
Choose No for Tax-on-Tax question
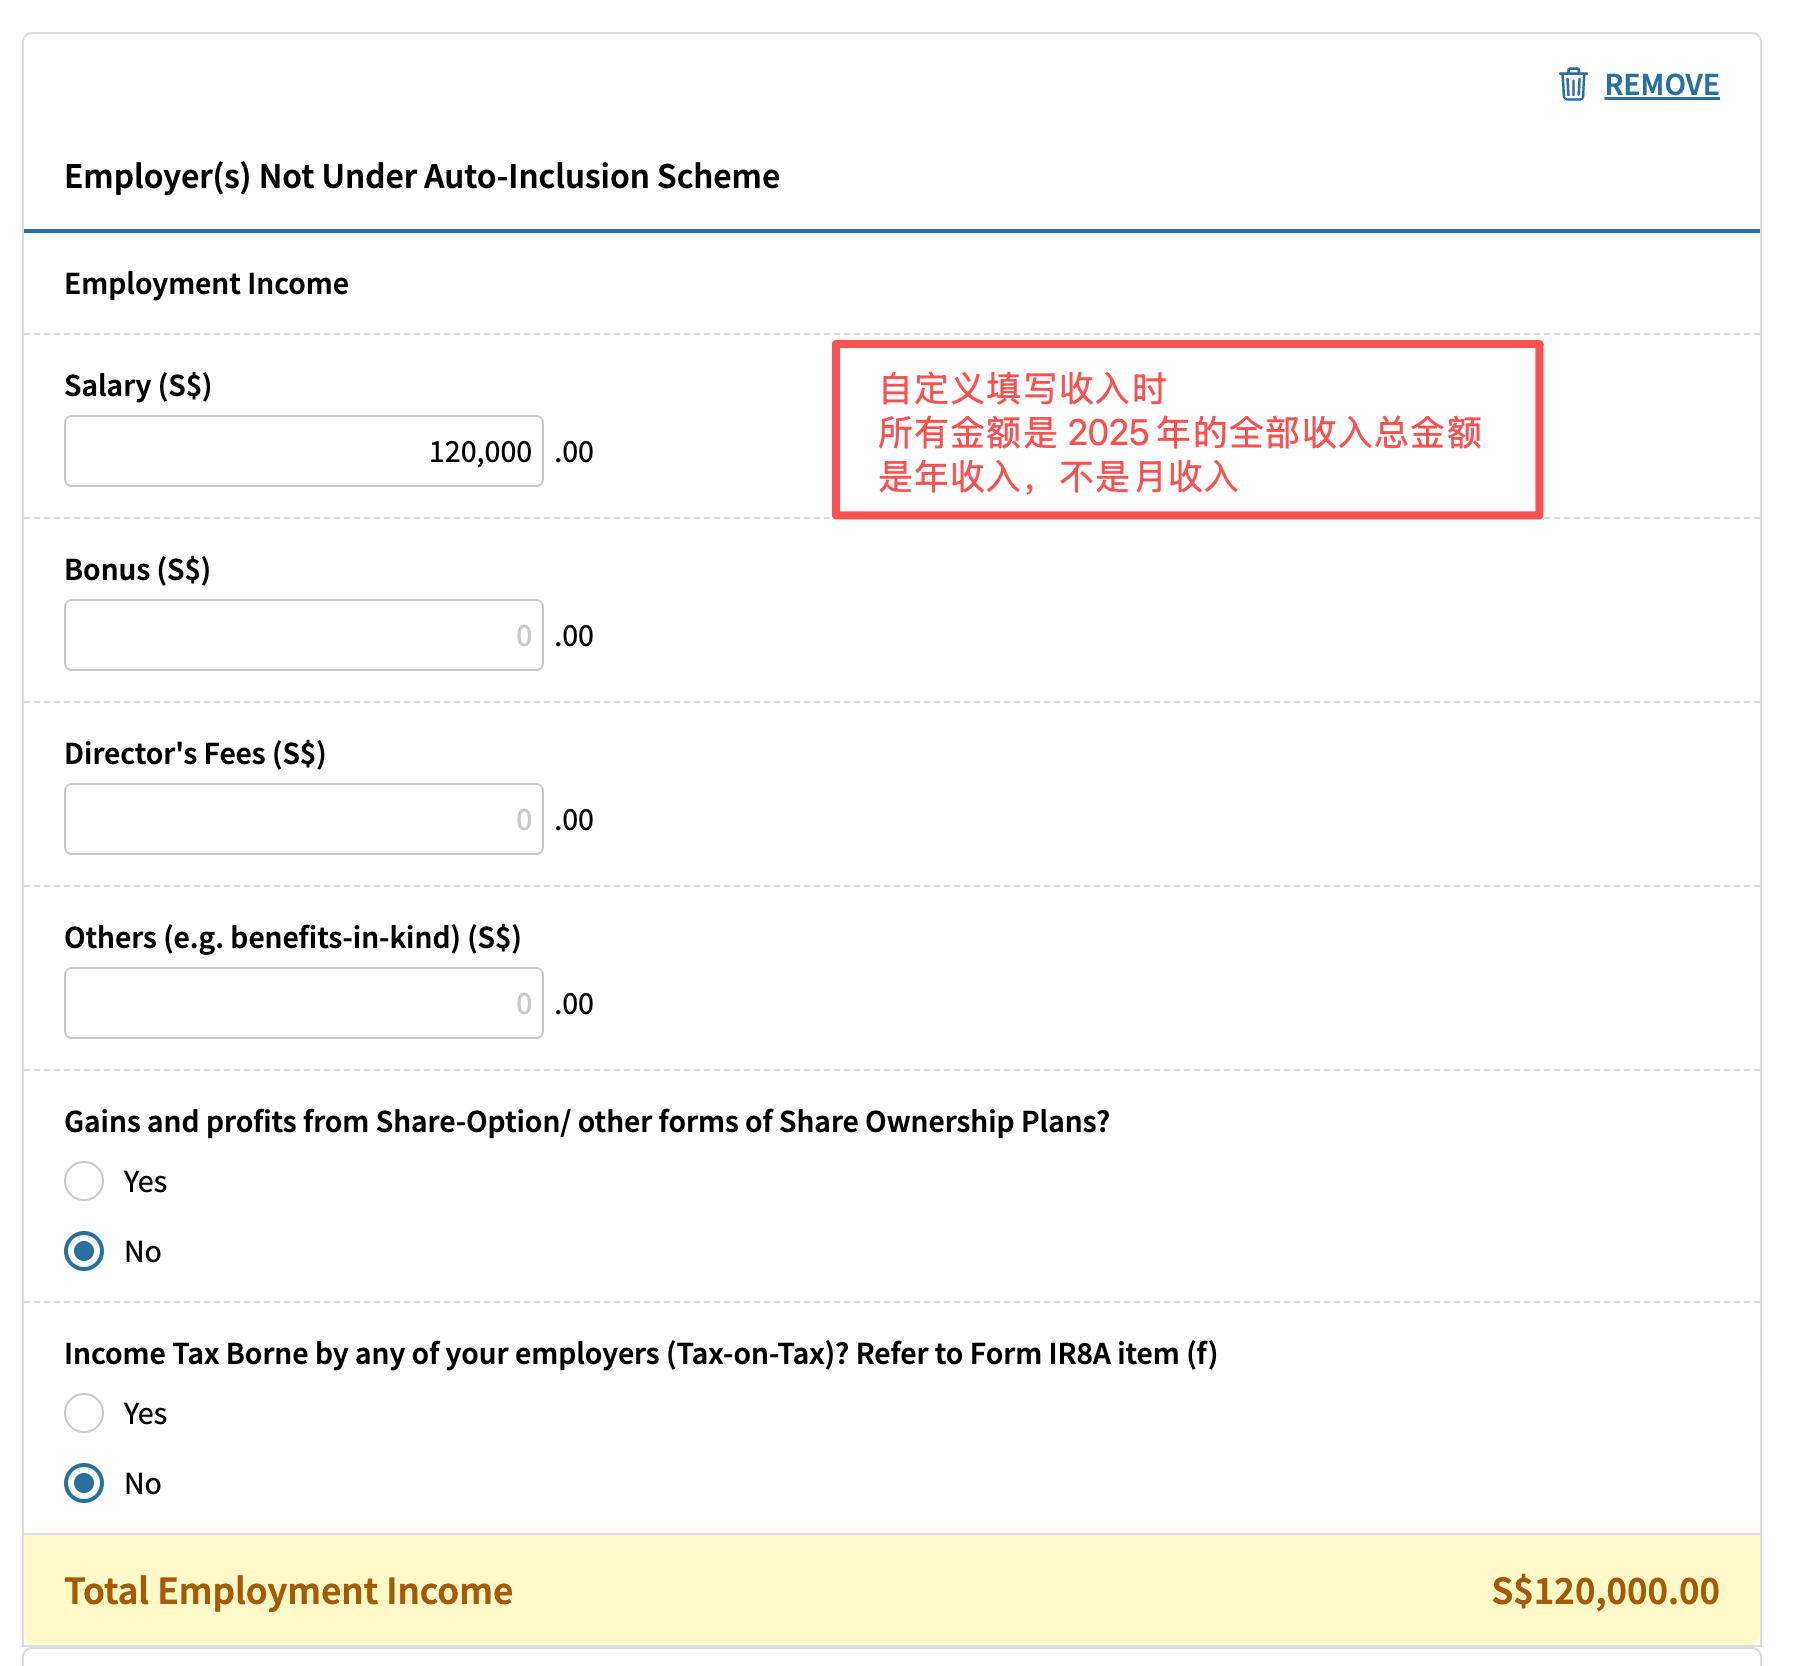85,1484
